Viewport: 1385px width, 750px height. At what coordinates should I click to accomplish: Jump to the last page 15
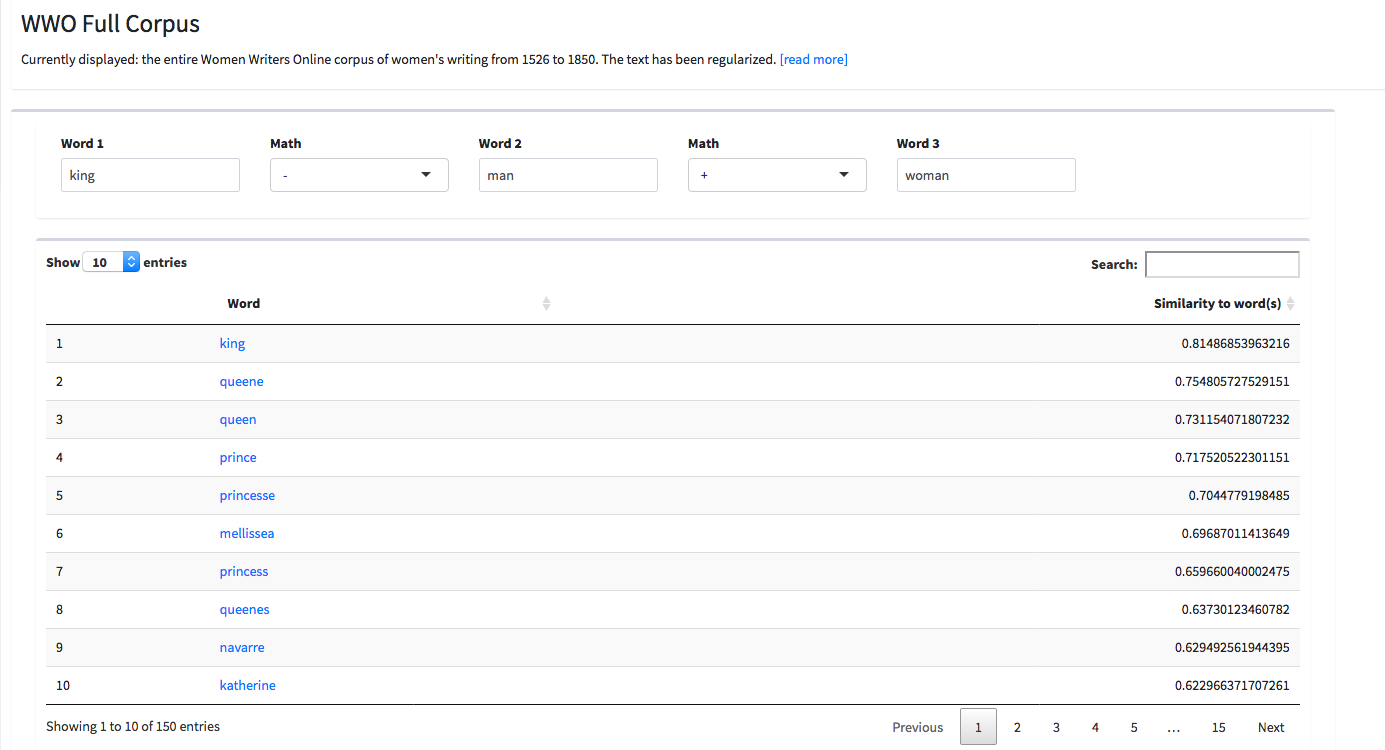pyautogui.click(x=1218, y=727)
